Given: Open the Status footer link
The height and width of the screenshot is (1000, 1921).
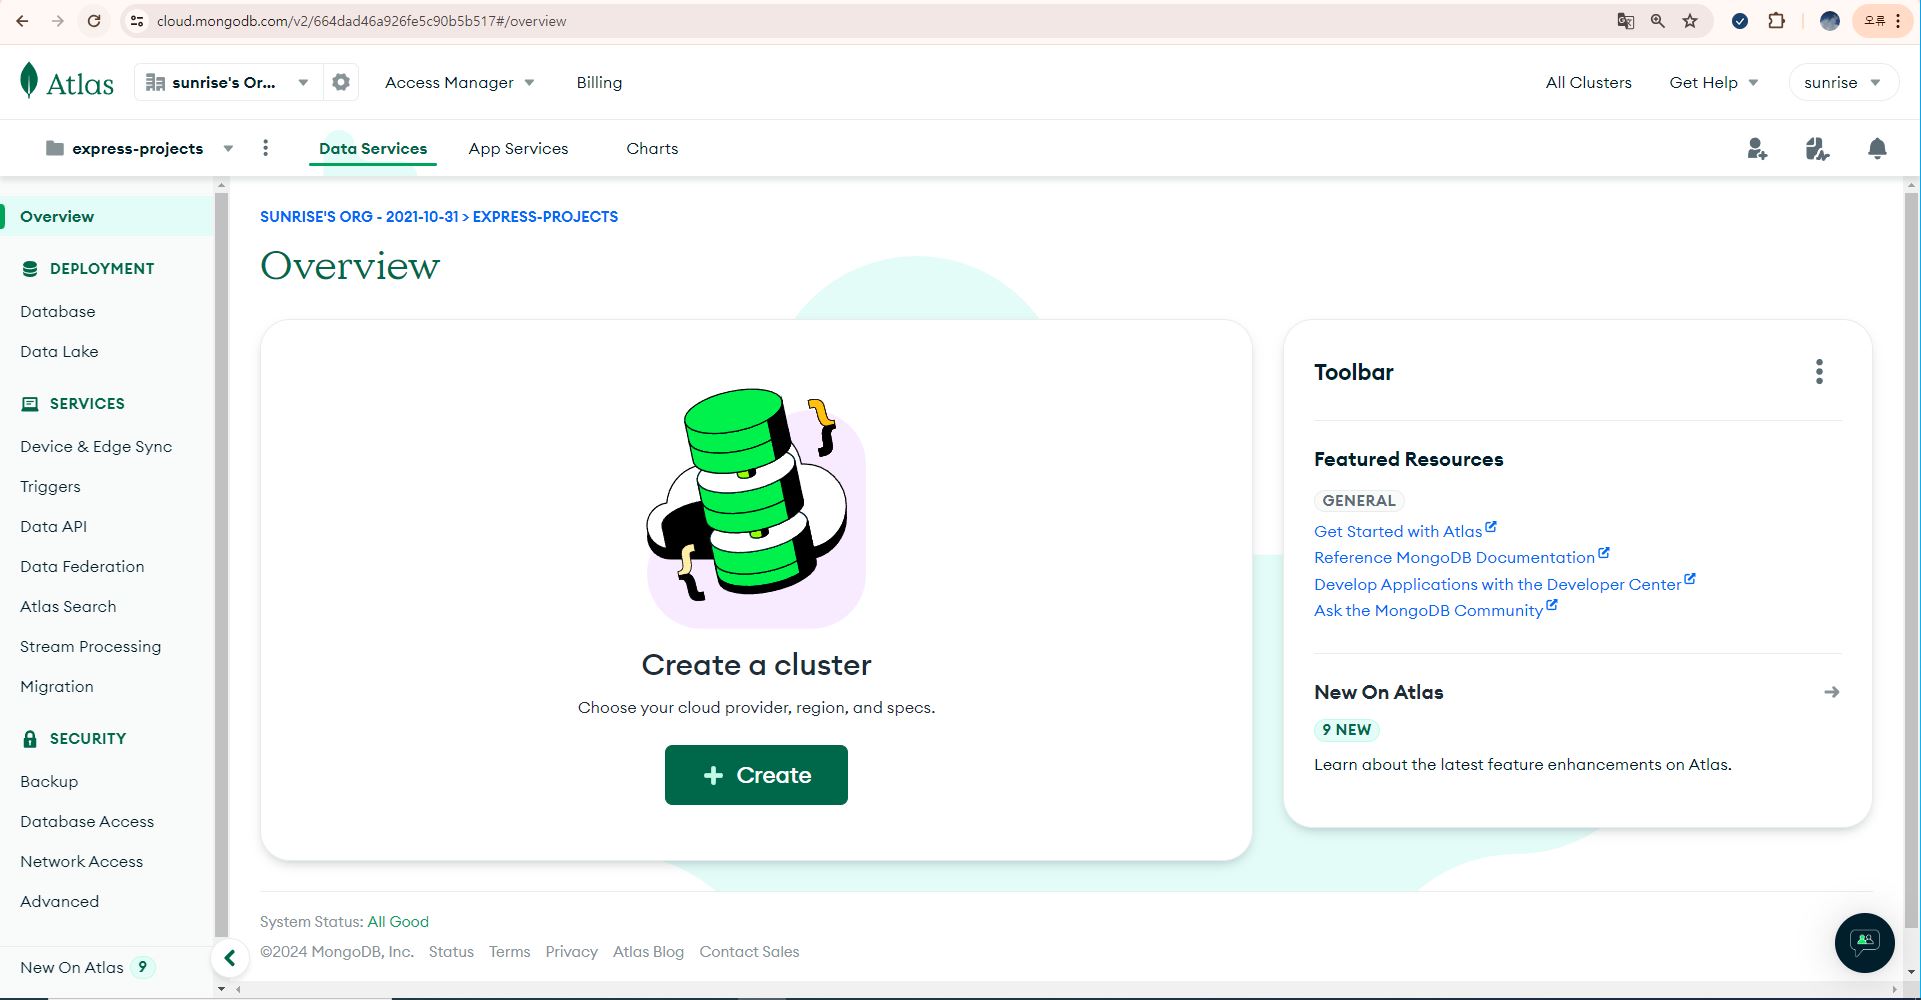Looking at the screenshot, I should 451,951.
